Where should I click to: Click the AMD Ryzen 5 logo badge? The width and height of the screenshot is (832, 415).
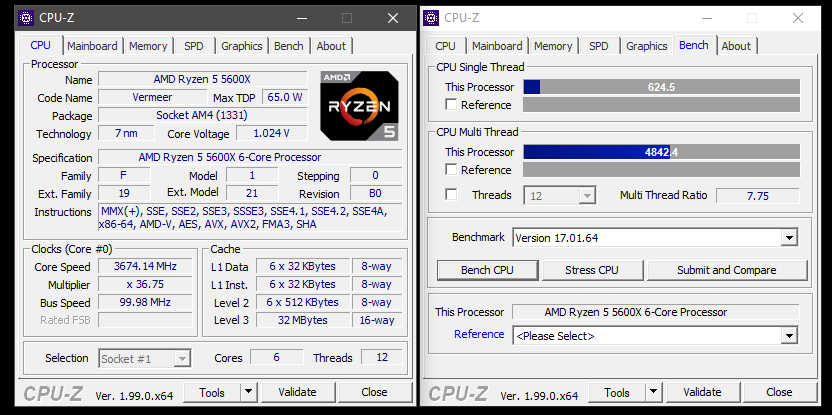(x=359, y=105)
